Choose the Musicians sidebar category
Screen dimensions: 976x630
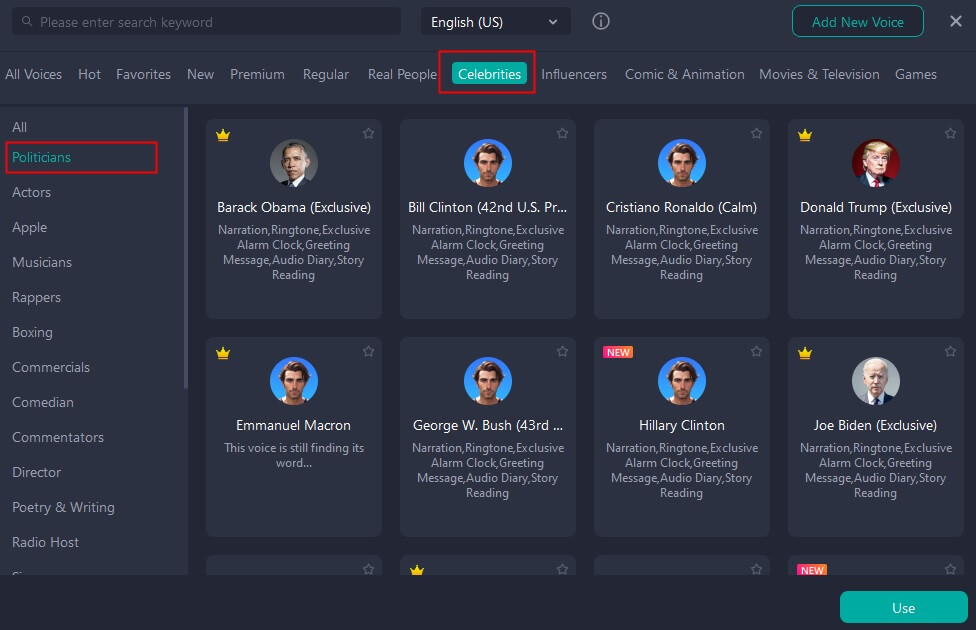(42, 262)
